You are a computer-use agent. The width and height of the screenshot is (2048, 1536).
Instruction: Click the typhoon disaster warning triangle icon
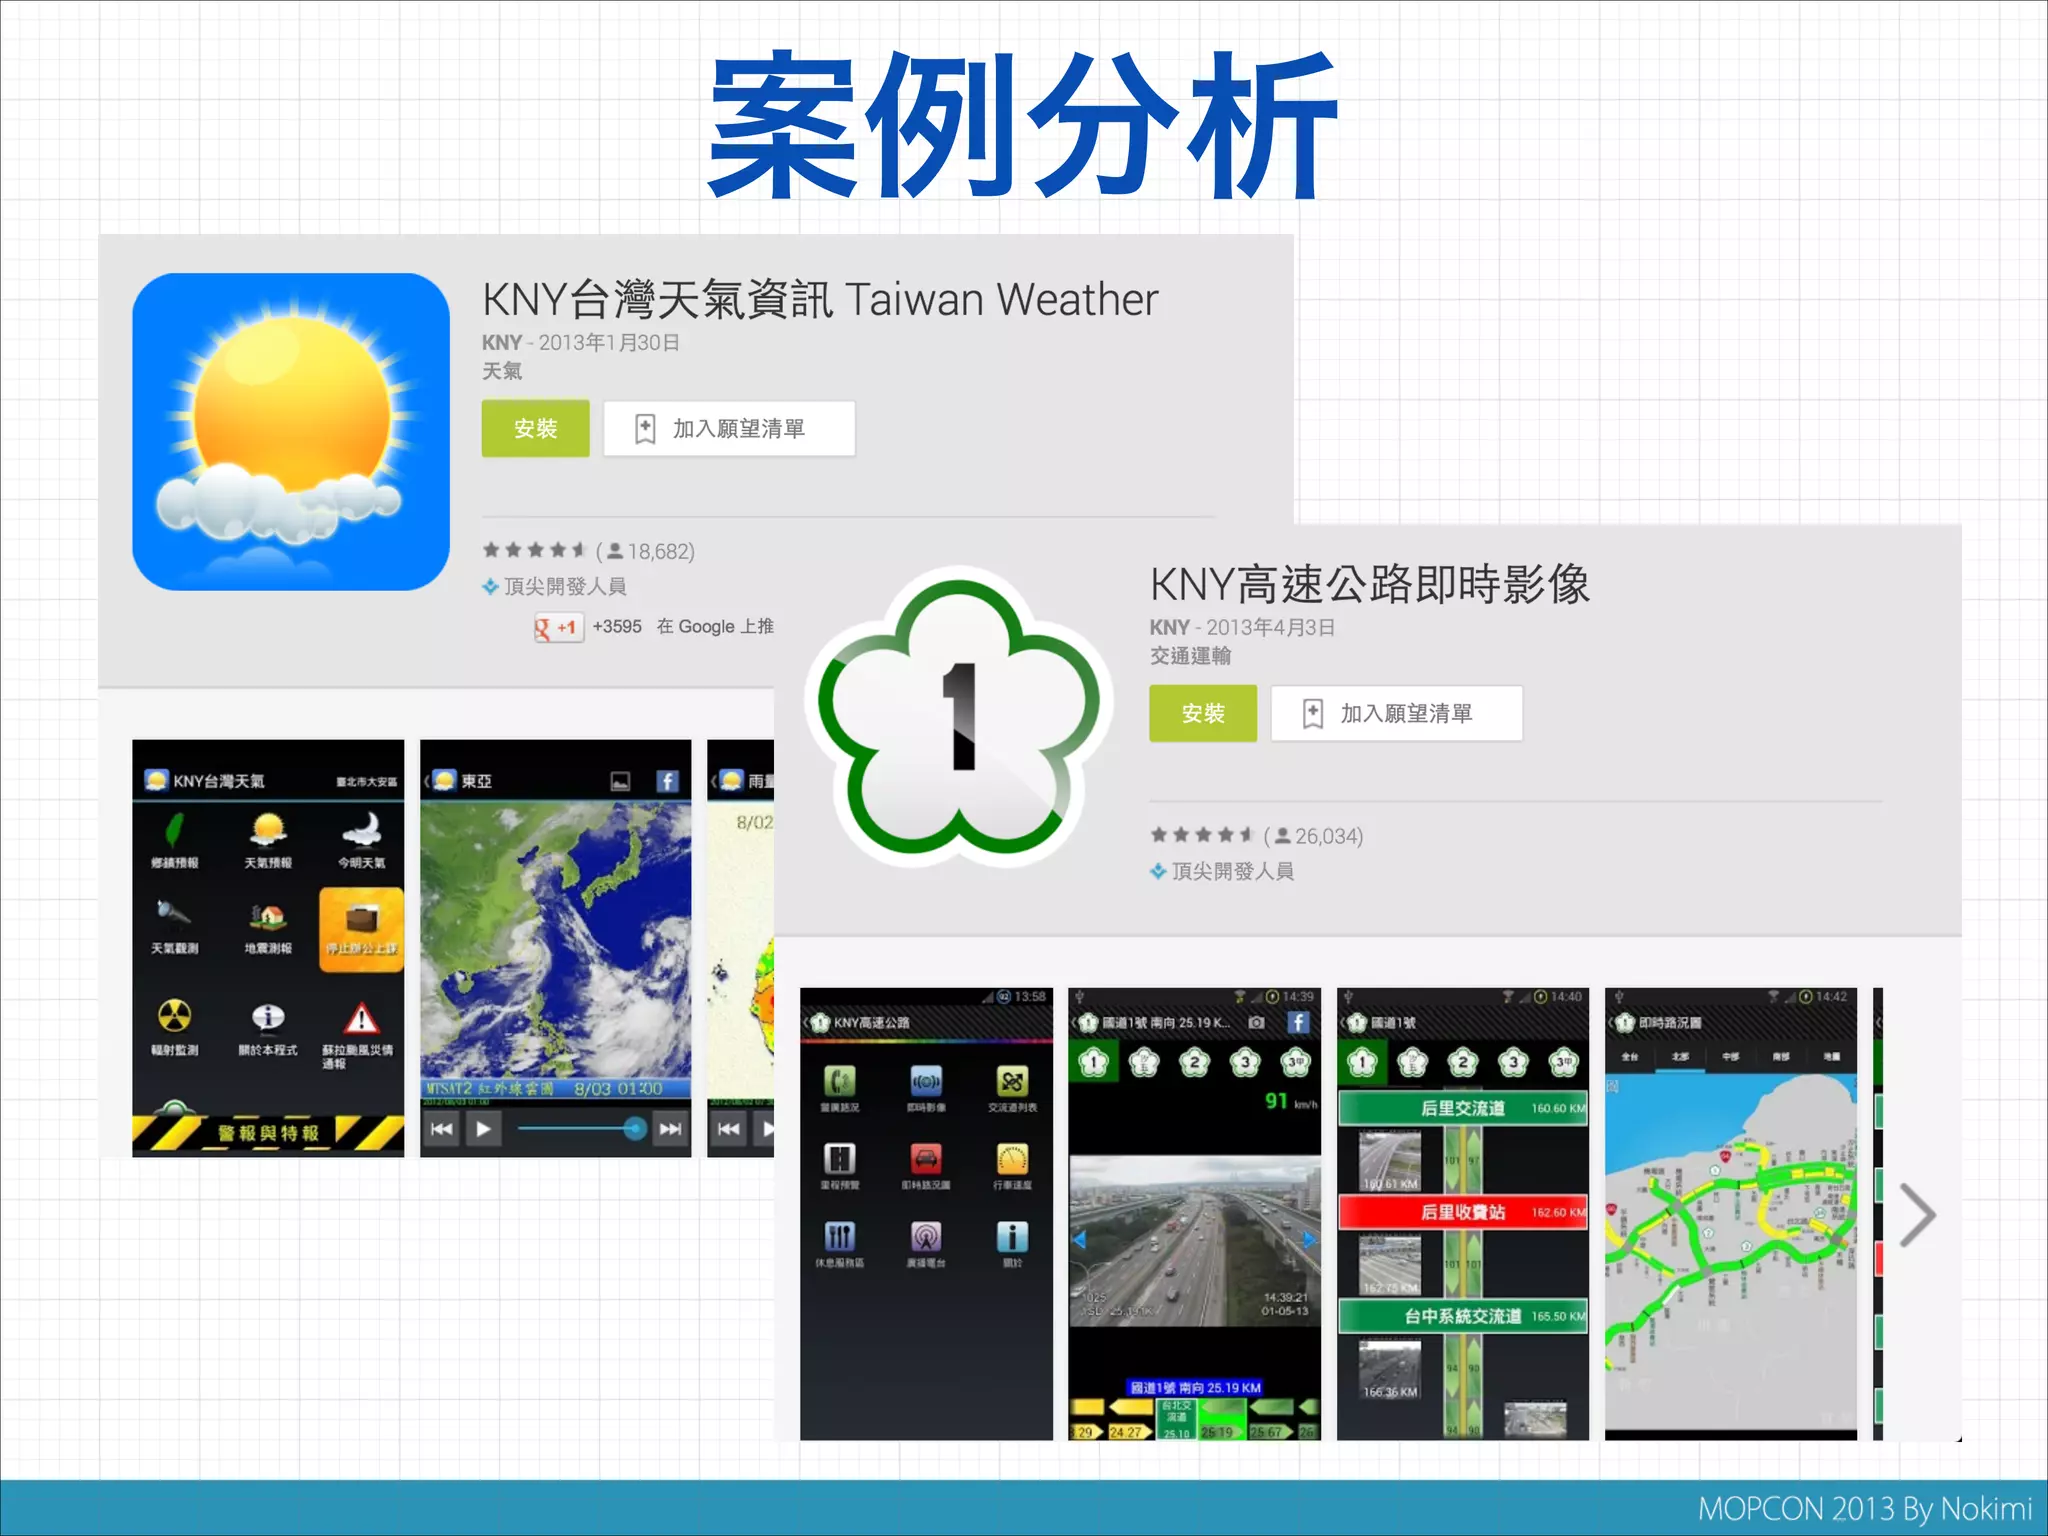[360, 1018]
